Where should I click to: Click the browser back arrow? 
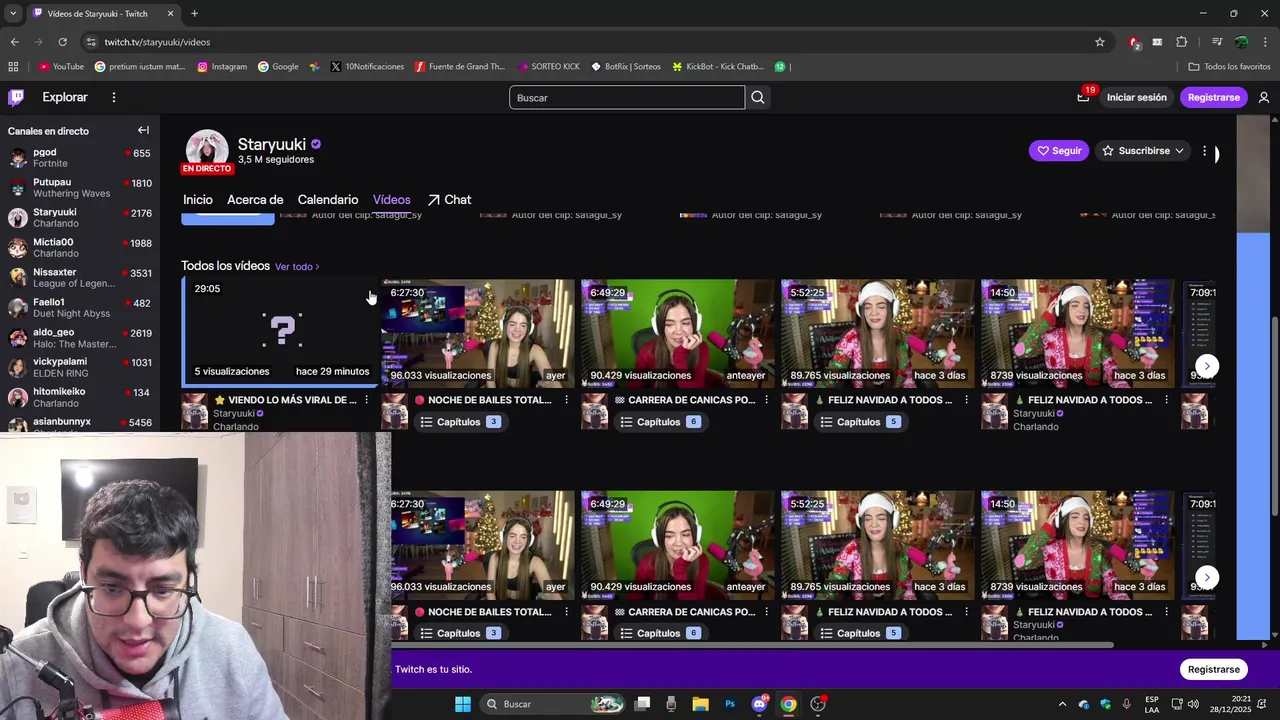(14, 42)
